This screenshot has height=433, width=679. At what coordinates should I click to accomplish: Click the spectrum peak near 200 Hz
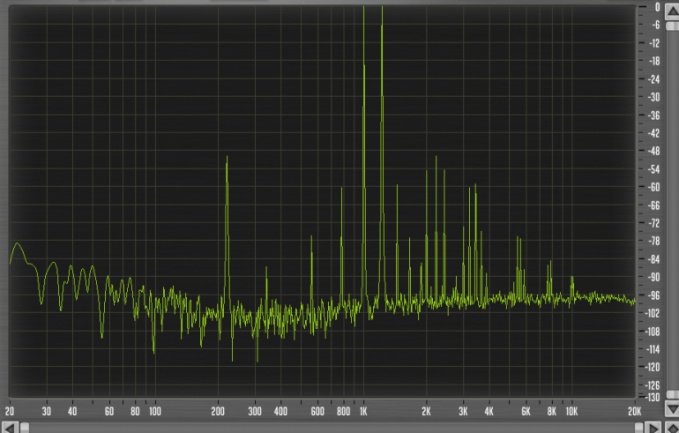point(227,158)
